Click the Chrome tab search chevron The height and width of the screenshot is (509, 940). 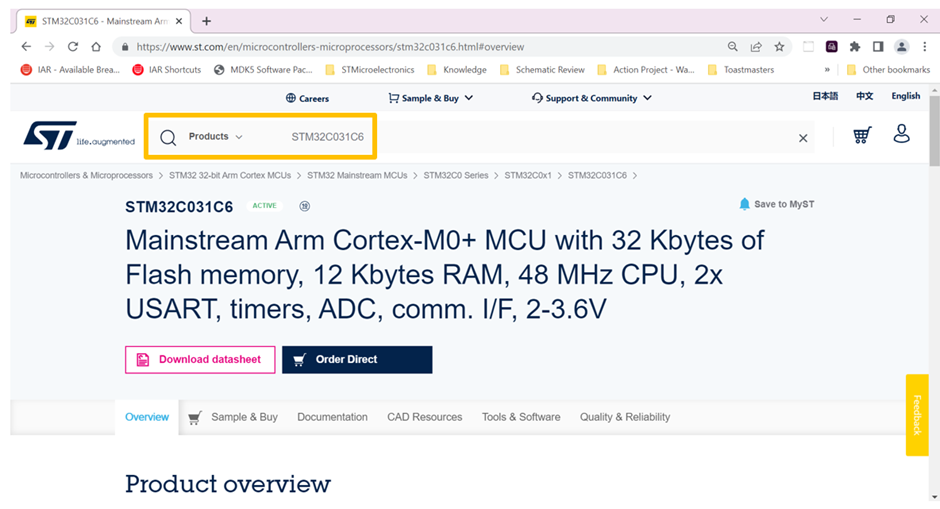[824, 19]
